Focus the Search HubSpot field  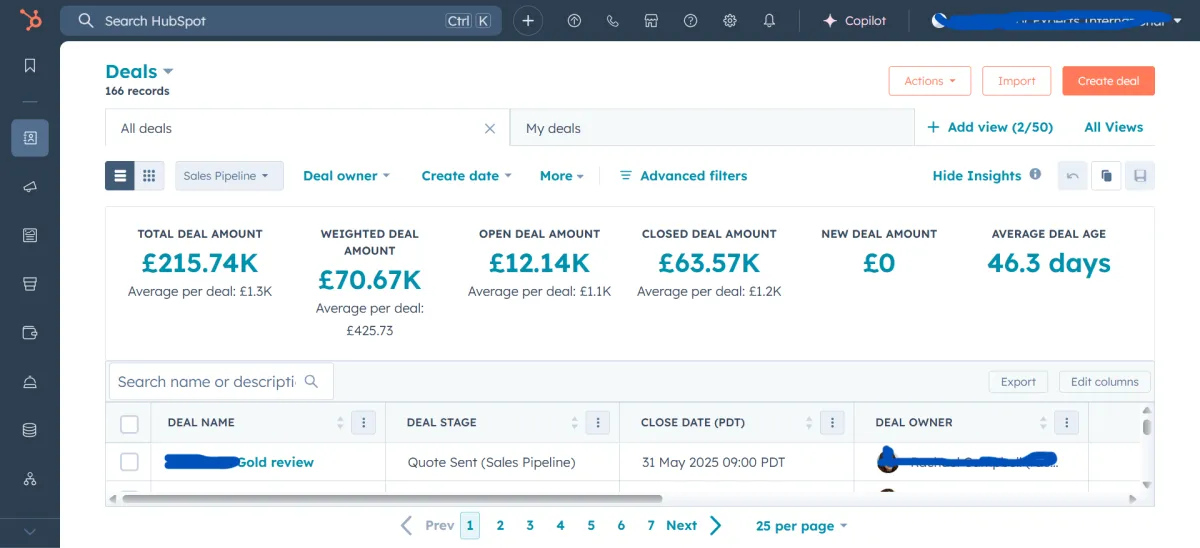[x=281, y=20]
